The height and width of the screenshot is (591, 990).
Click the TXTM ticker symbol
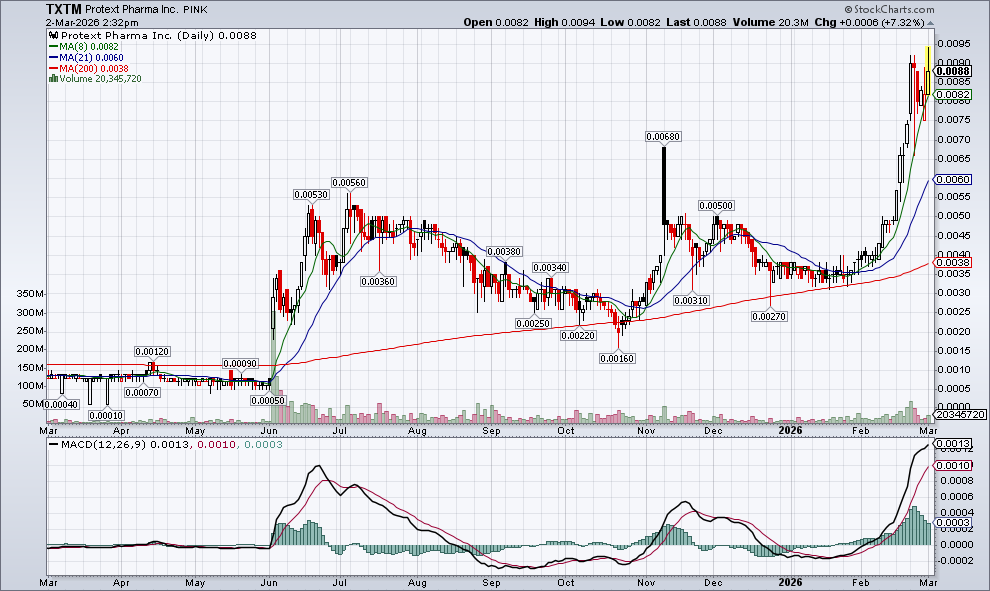point(64,9)
